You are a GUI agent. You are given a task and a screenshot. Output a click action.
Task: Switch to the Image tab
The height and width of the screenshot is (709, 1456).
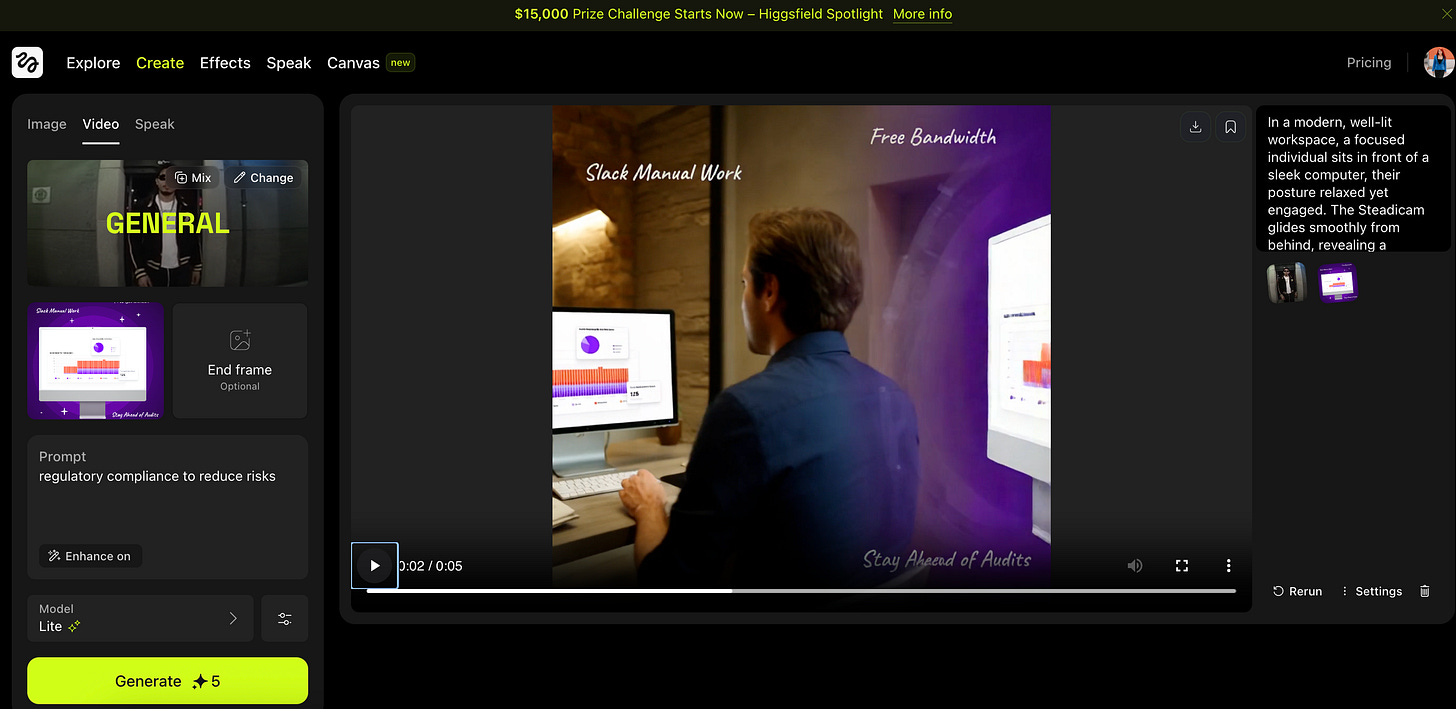click(x=47, y=124)
